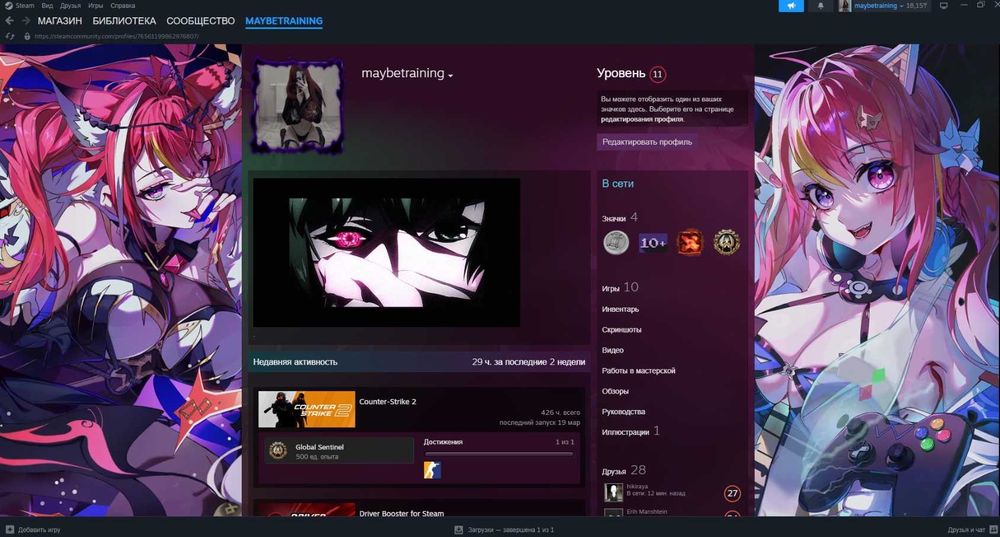Click Загрузки завершена download status text

point(510,530)
